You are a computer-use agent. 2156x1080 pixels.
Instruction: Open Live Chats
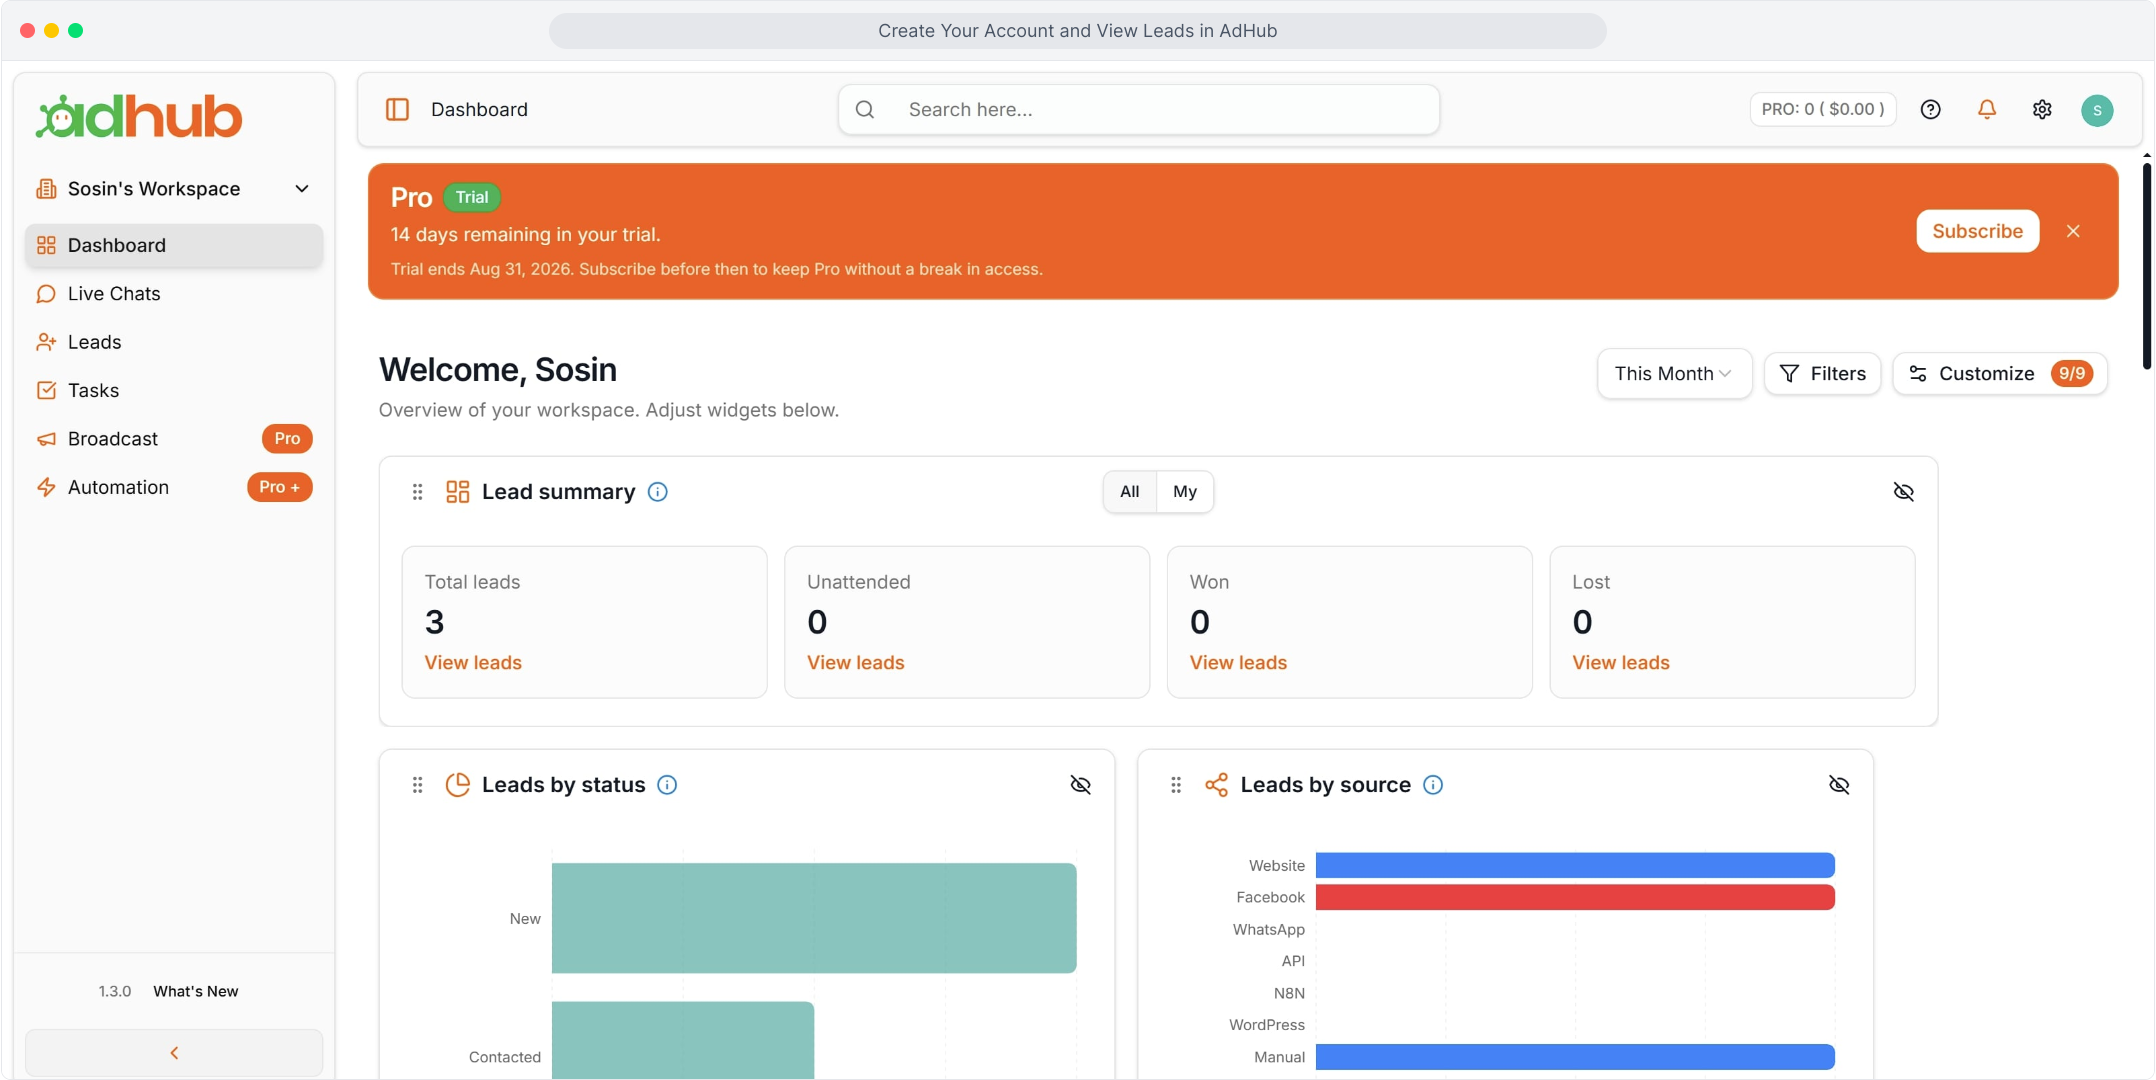174,294
